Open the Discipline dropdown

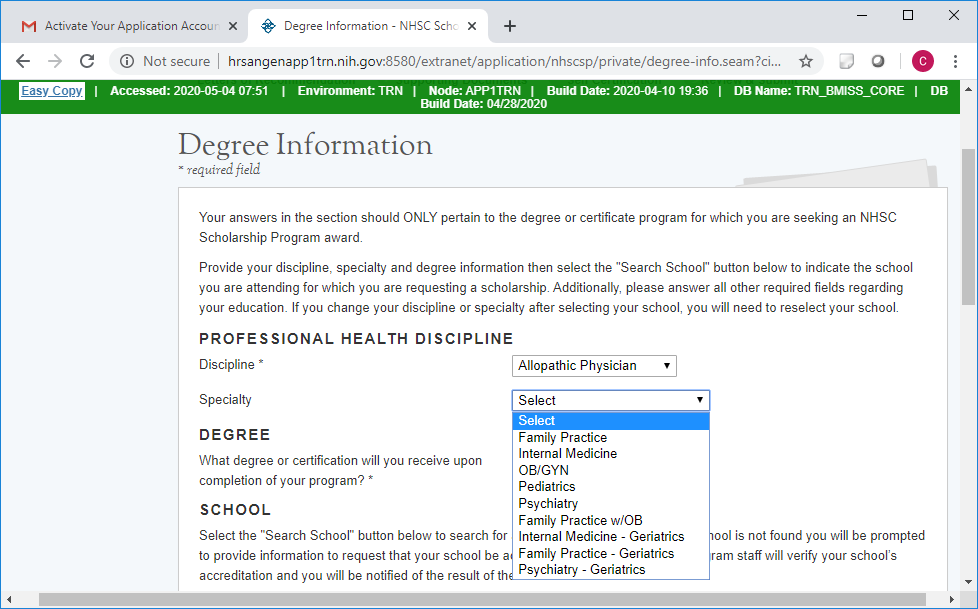594,366
